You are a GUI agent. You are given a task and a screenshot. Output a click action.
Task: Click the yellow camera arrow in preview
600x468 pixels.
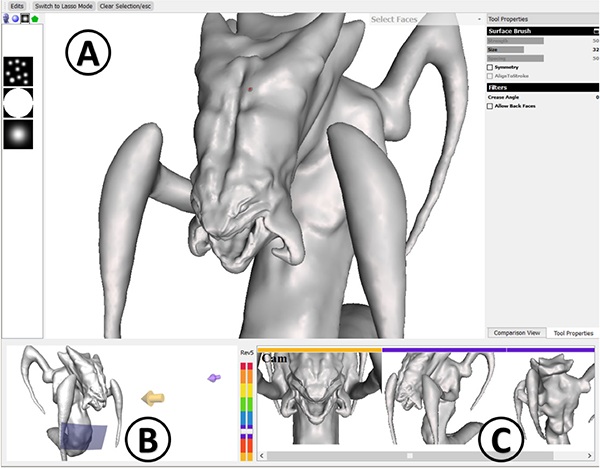(x=150, y=397)
